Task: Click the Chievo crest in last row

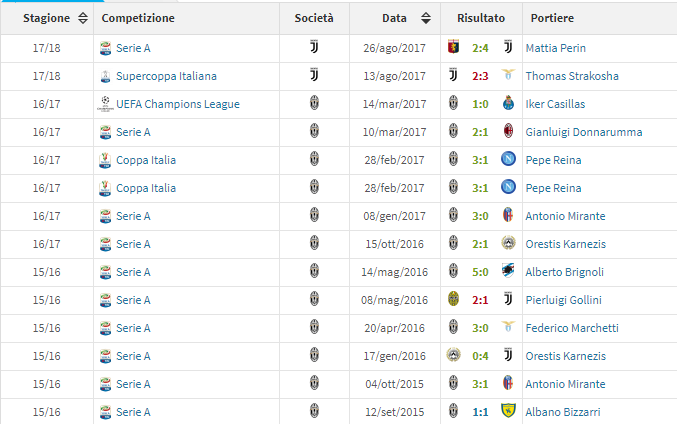Action: tap(509, 410)
